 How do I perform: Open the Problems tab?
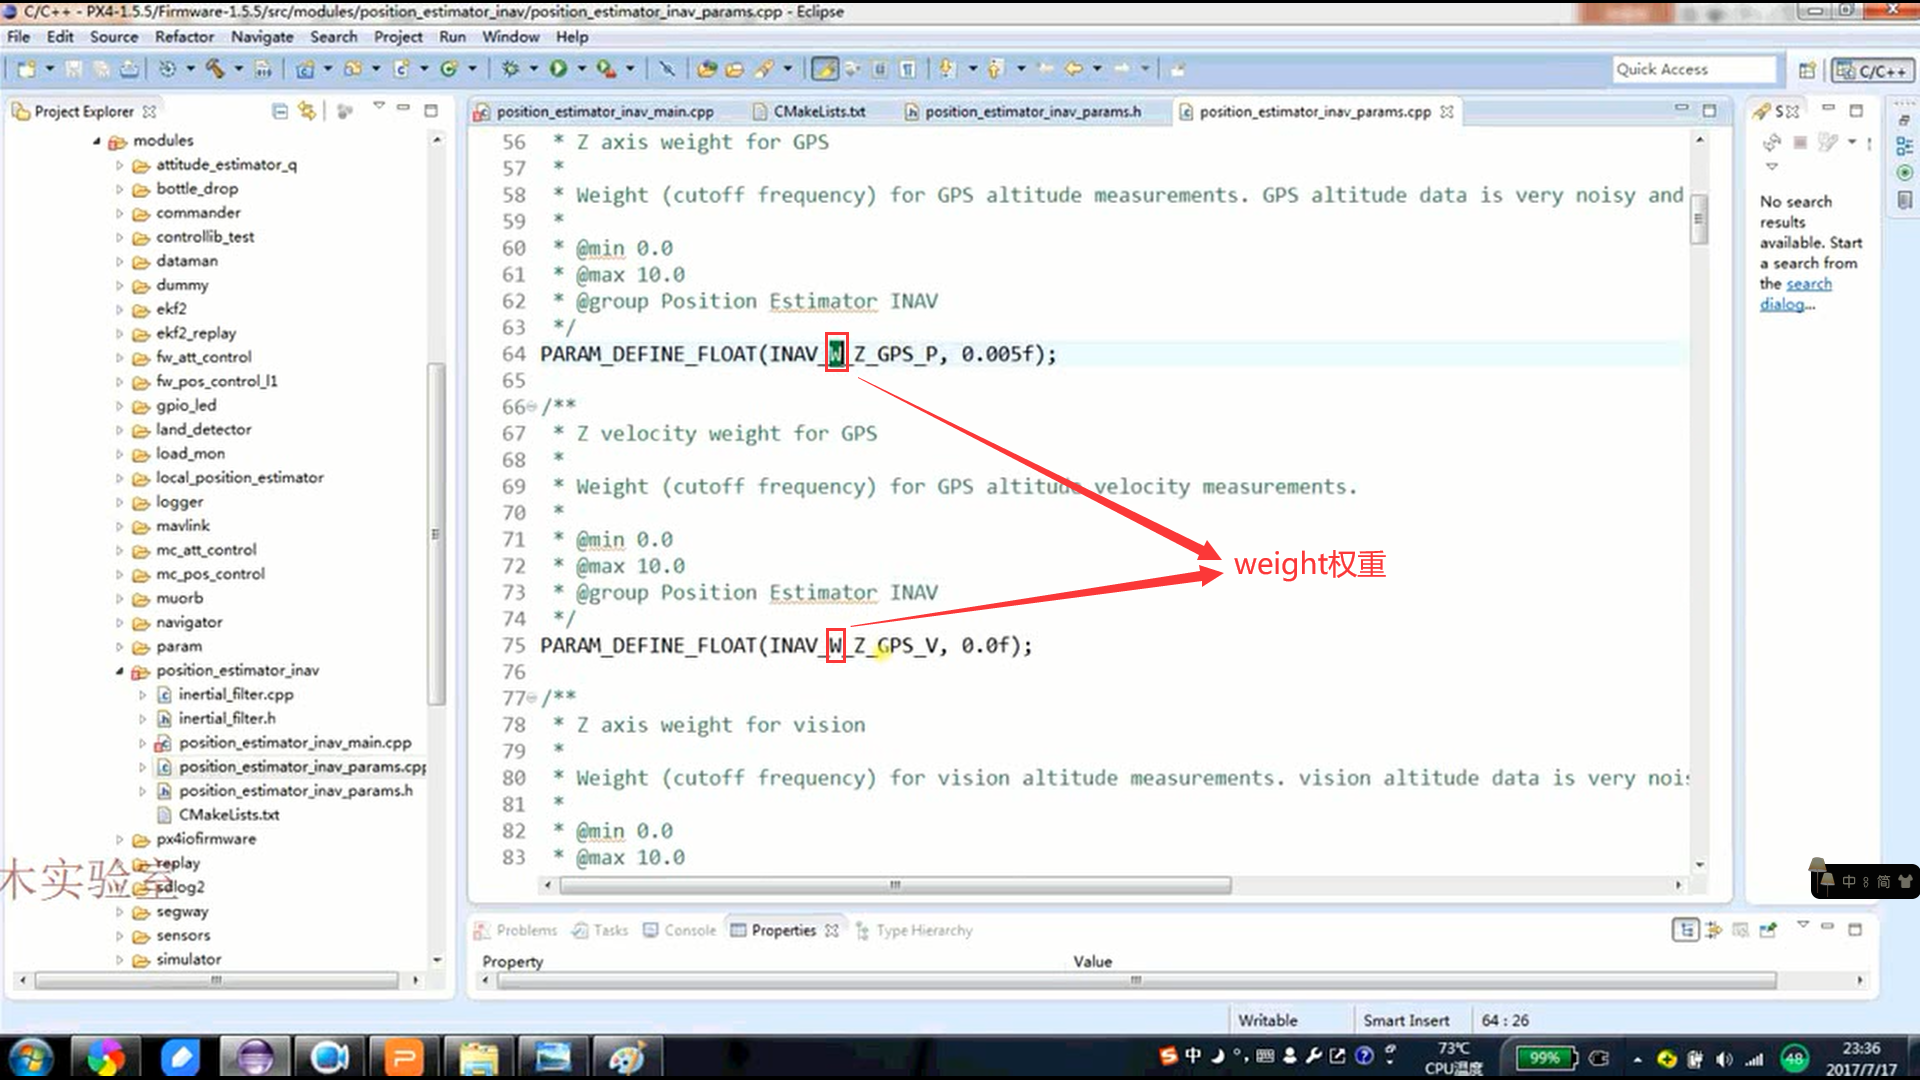point(516,930)
